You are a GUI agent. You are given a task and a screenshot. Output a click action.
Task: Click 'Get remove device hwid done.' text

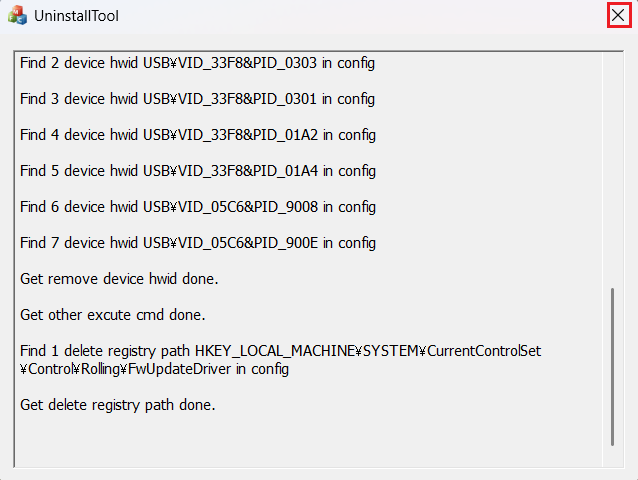[x=119, y=279]
